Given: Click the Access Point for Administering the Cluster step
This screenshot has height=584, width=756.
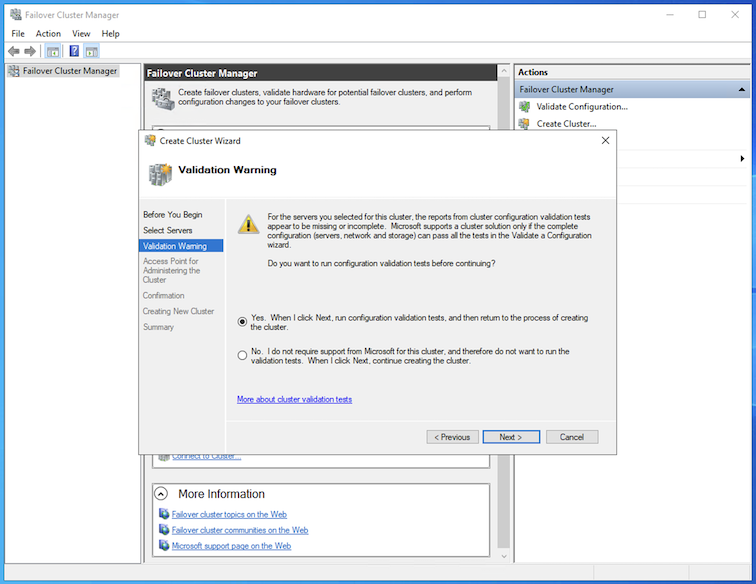Looking at the screenshot, I should (172, 271).
